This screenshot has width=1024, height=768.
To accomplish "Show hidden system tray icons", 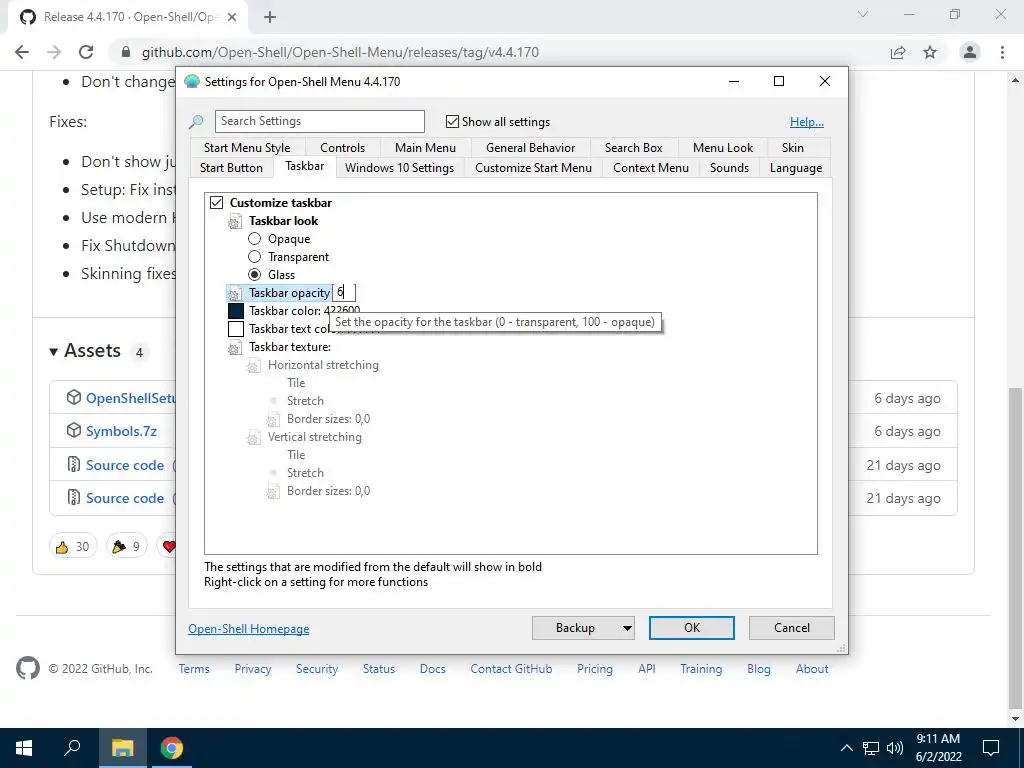I will click(x=846, y=748).
